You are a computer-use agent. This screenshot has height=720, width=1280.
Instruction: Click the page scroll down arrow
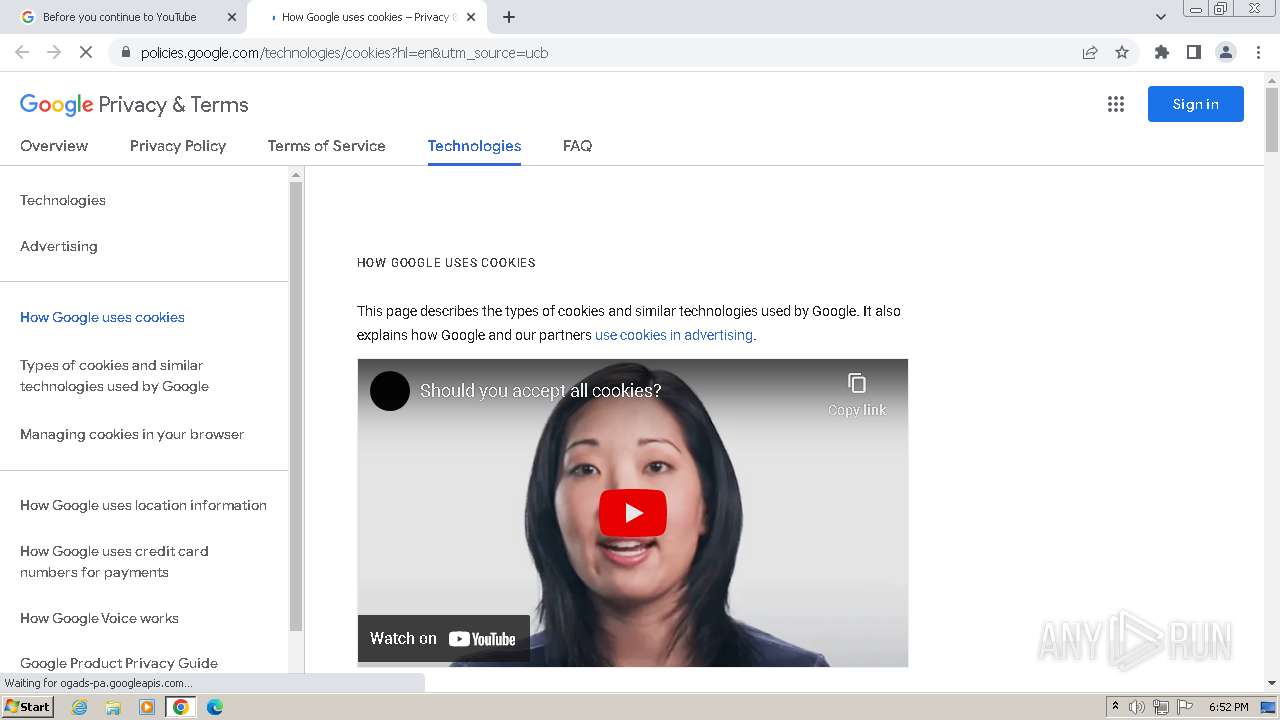coord(1272,683)
